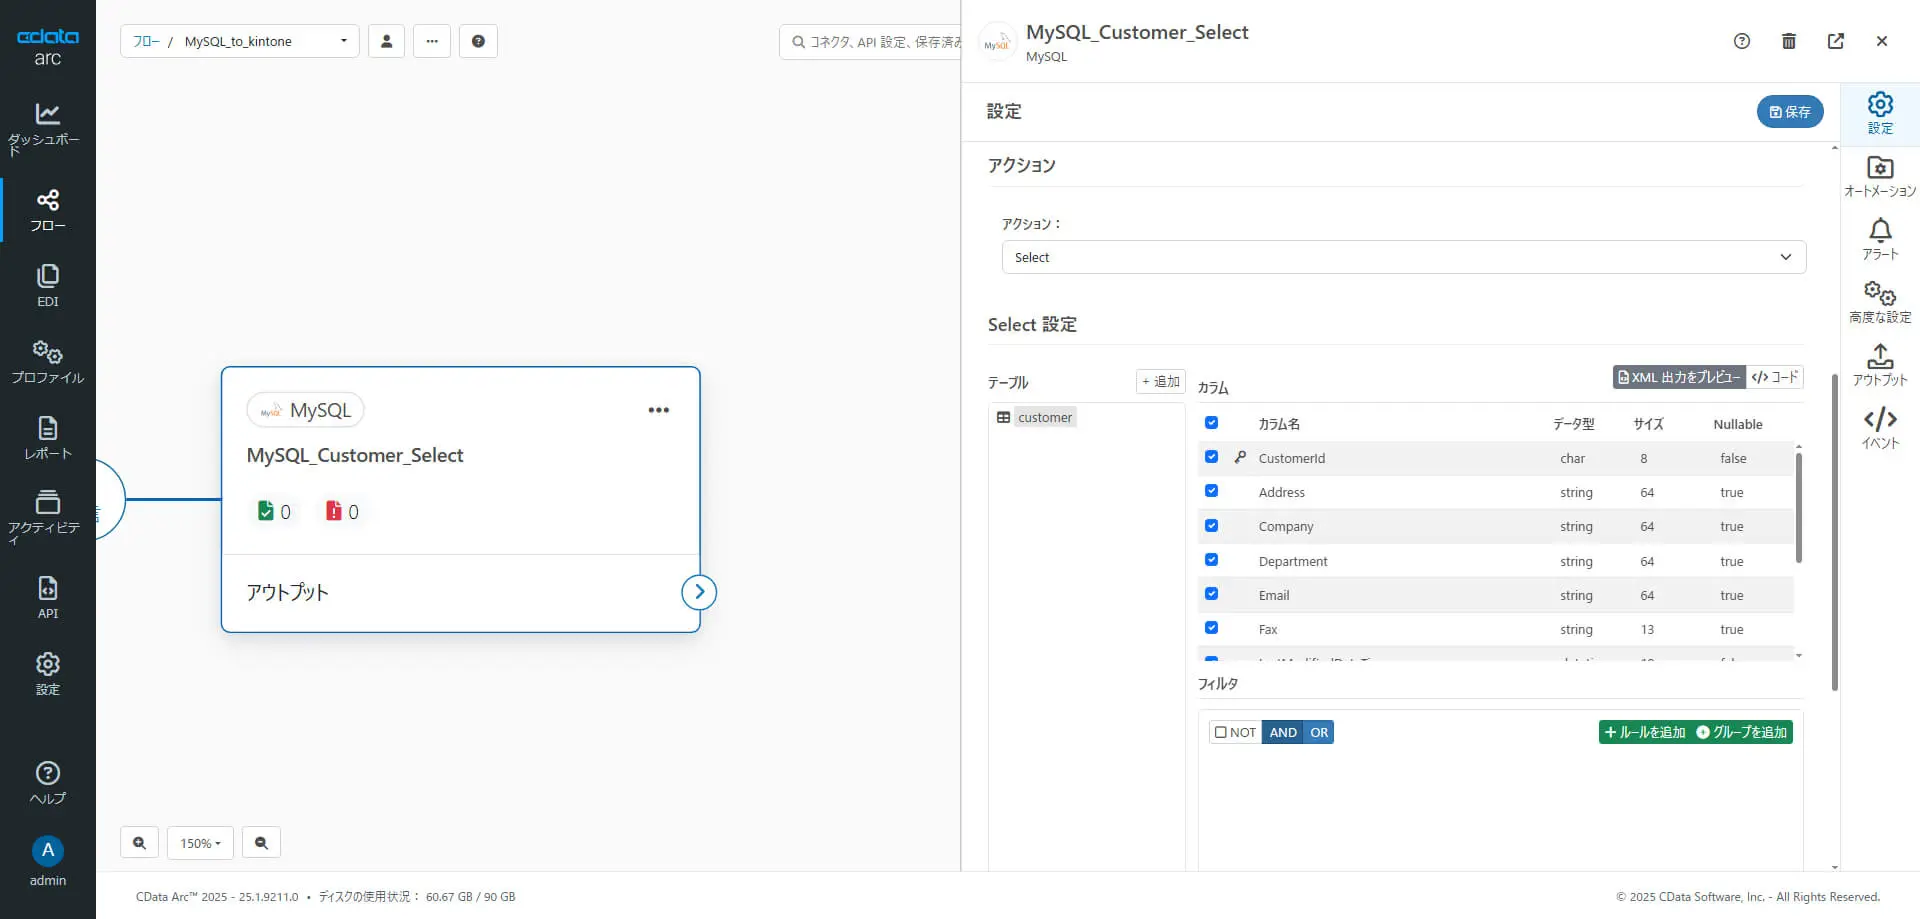The height and width of the screenshot is (919, 1920).
Task: Click the user icon button next to flow name
Action: pos(386,41)
